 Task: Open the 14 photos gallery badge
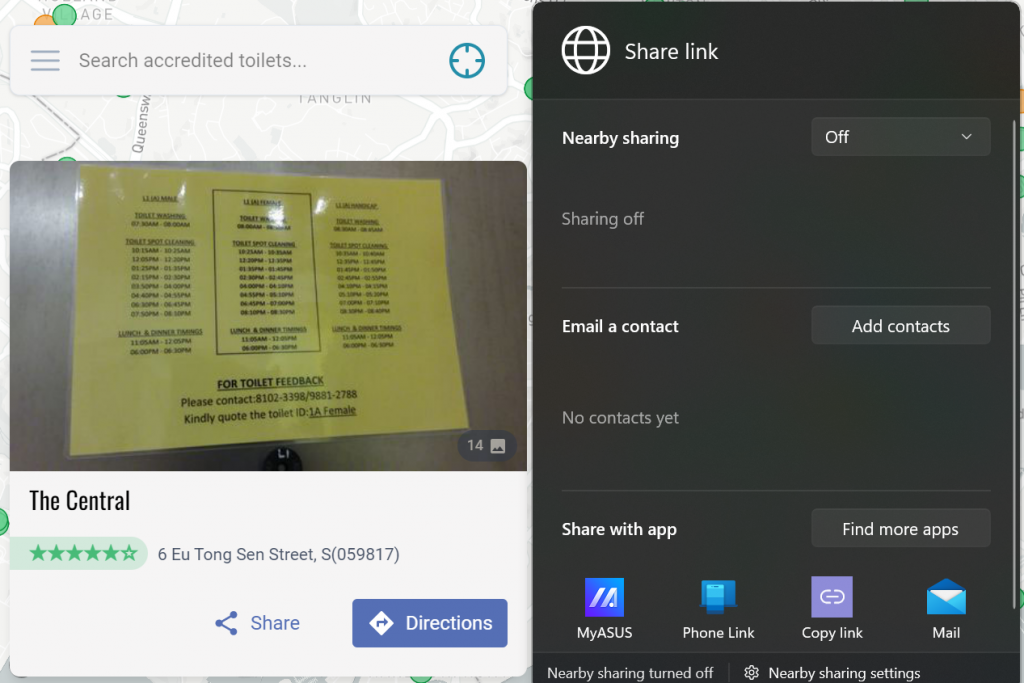click(487, 445)
